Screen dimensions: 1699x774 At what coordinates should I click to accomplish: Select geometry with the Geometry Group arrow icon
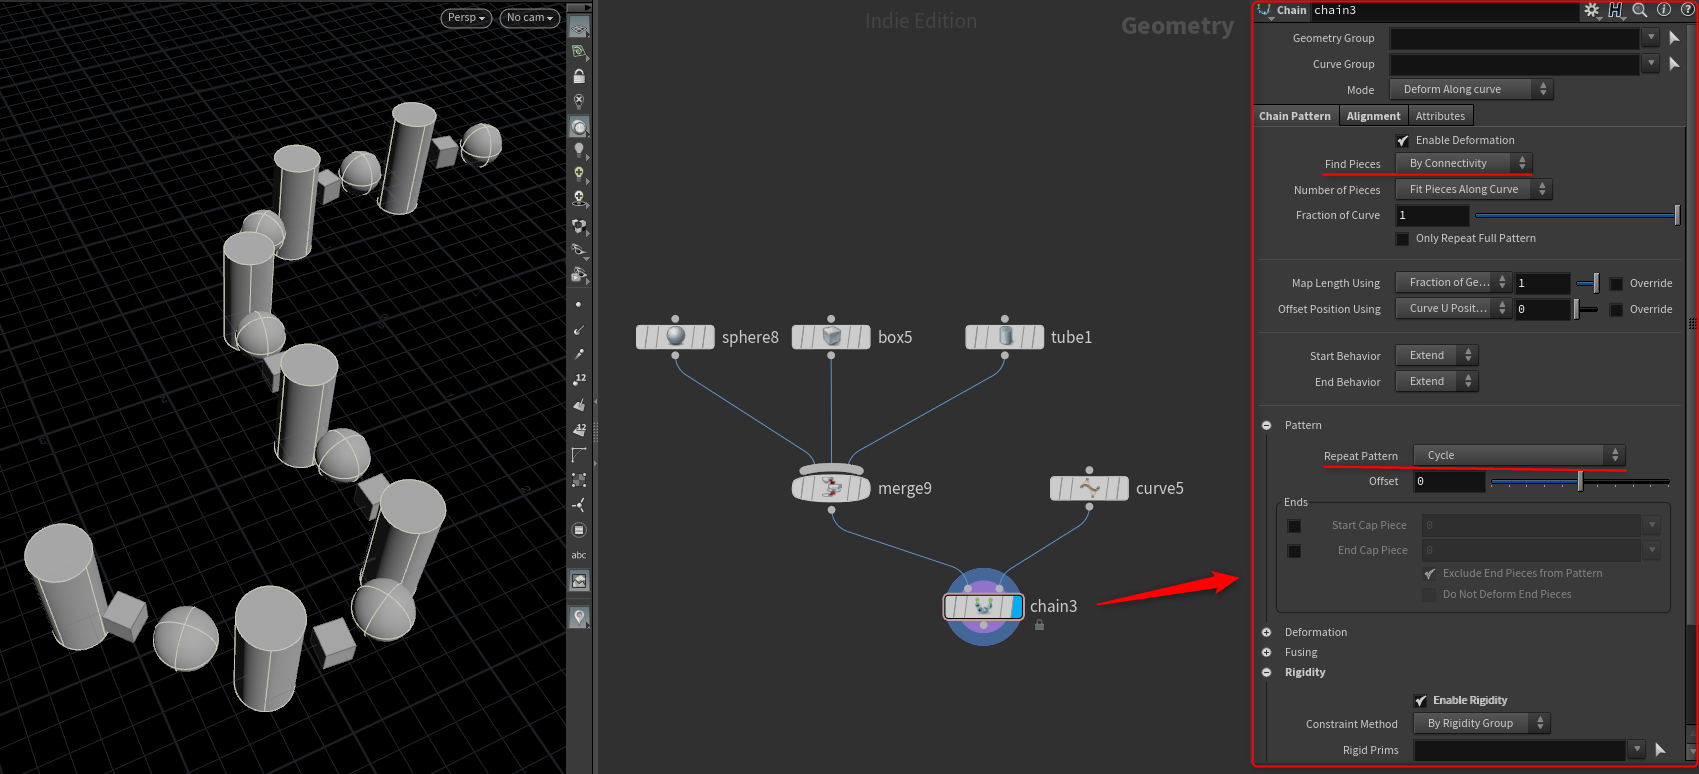1675,38
